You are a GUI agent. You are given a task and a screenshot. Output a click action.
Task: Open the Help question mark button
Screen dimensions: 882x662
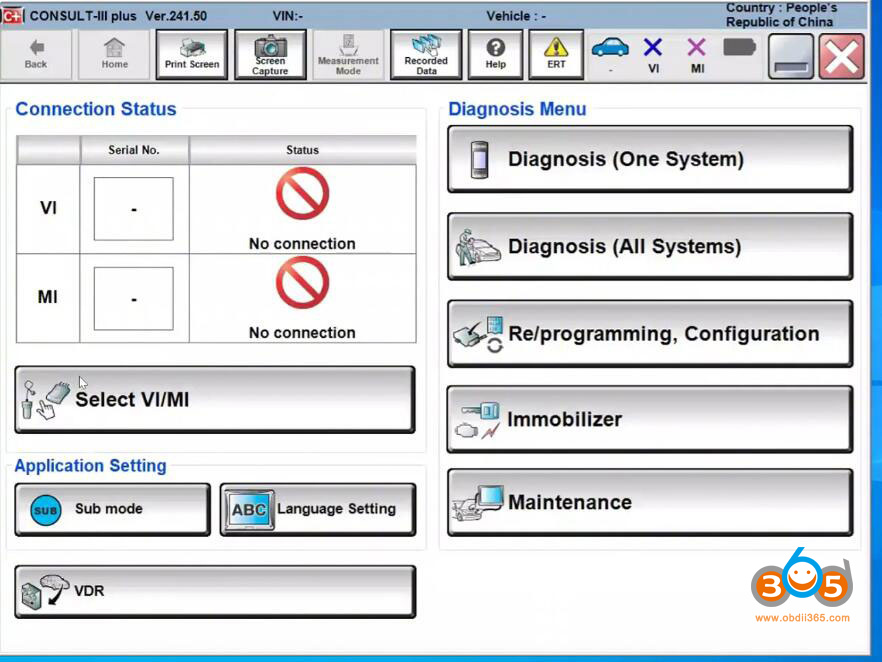[496, 55]
